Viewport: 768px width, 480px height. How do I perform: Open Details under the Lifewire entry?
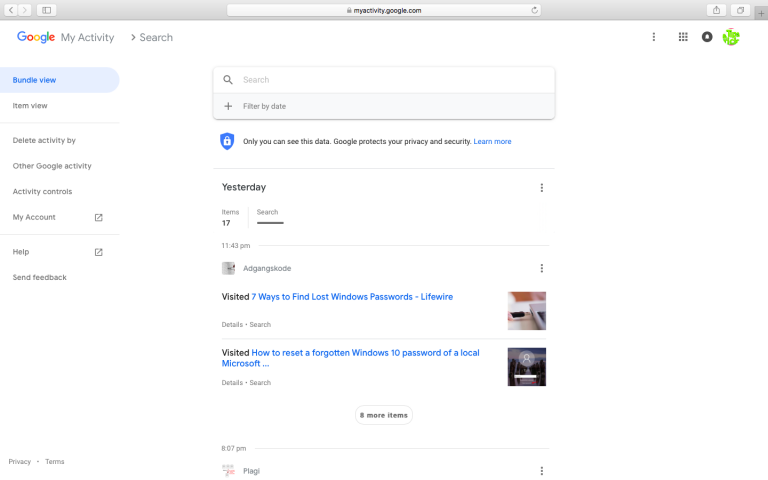pos(232,325)
